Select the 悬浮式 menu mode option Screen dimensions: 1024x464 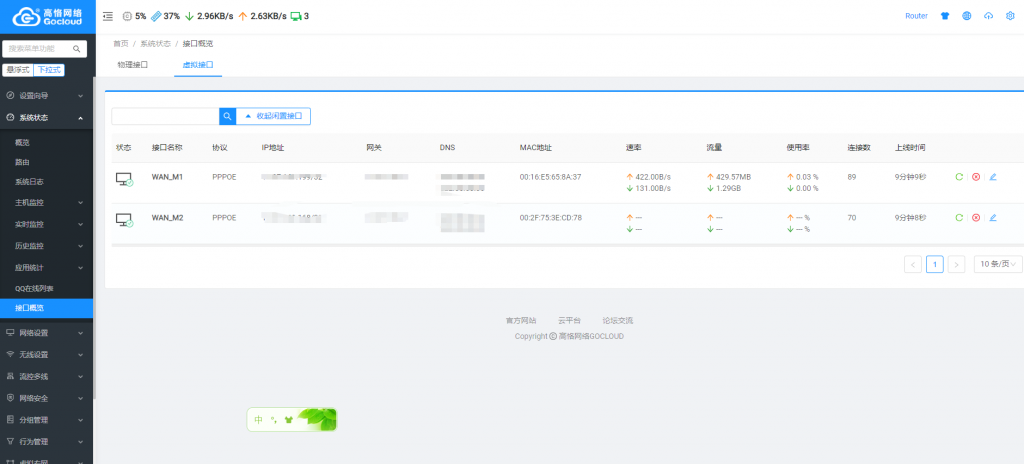tap(18, 70)
